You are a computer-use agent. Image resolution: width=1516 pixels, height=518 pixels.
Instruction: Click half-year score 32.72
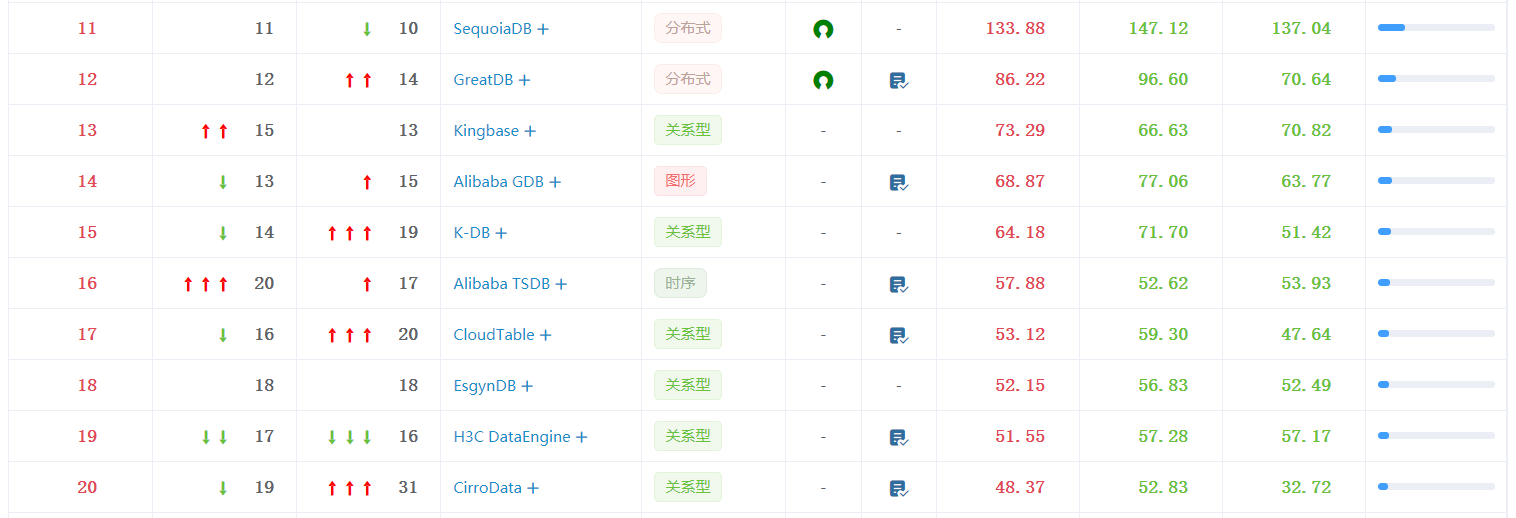pyautogui.click(x=1306, y=488)
